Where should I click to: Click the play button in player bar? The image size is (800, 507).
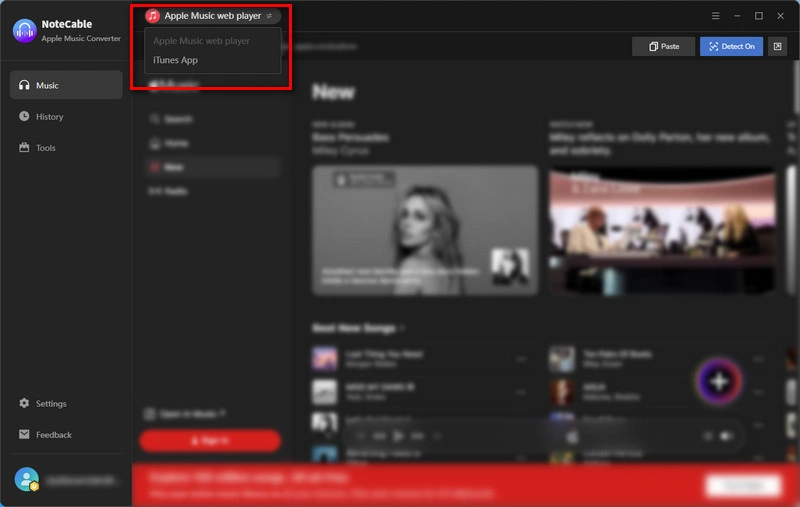pyautogui.click(x=398, y=436)
